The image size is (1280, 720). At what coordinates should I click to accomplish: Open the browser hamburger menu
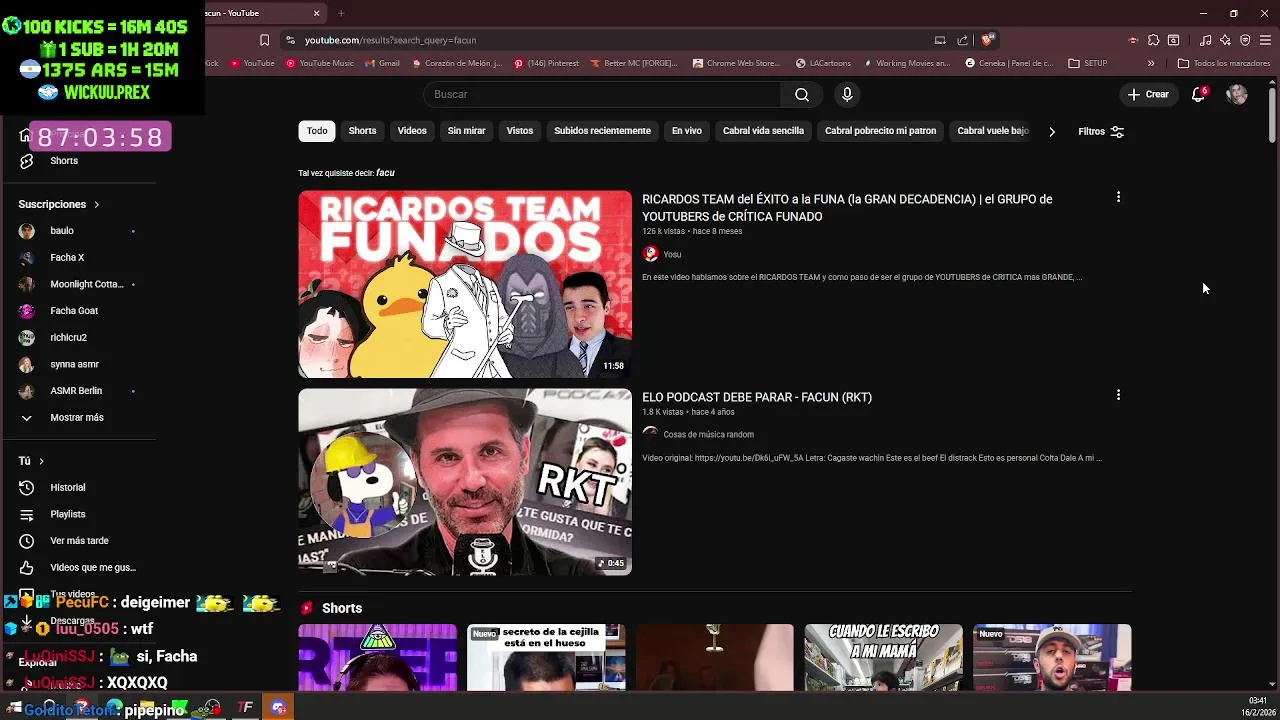(x=1265, y=40)
